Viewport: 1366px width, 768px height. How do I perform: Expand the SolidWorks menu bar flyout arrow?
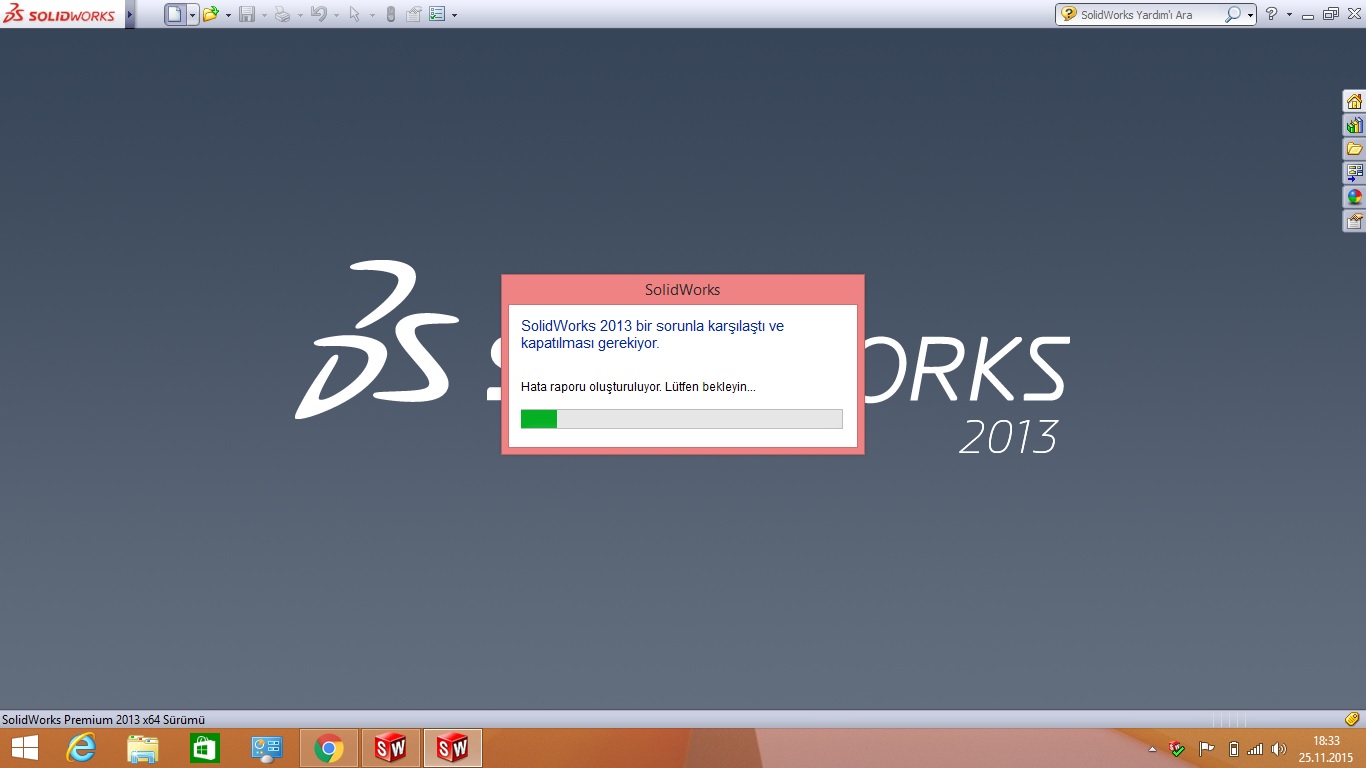[130, 14]
